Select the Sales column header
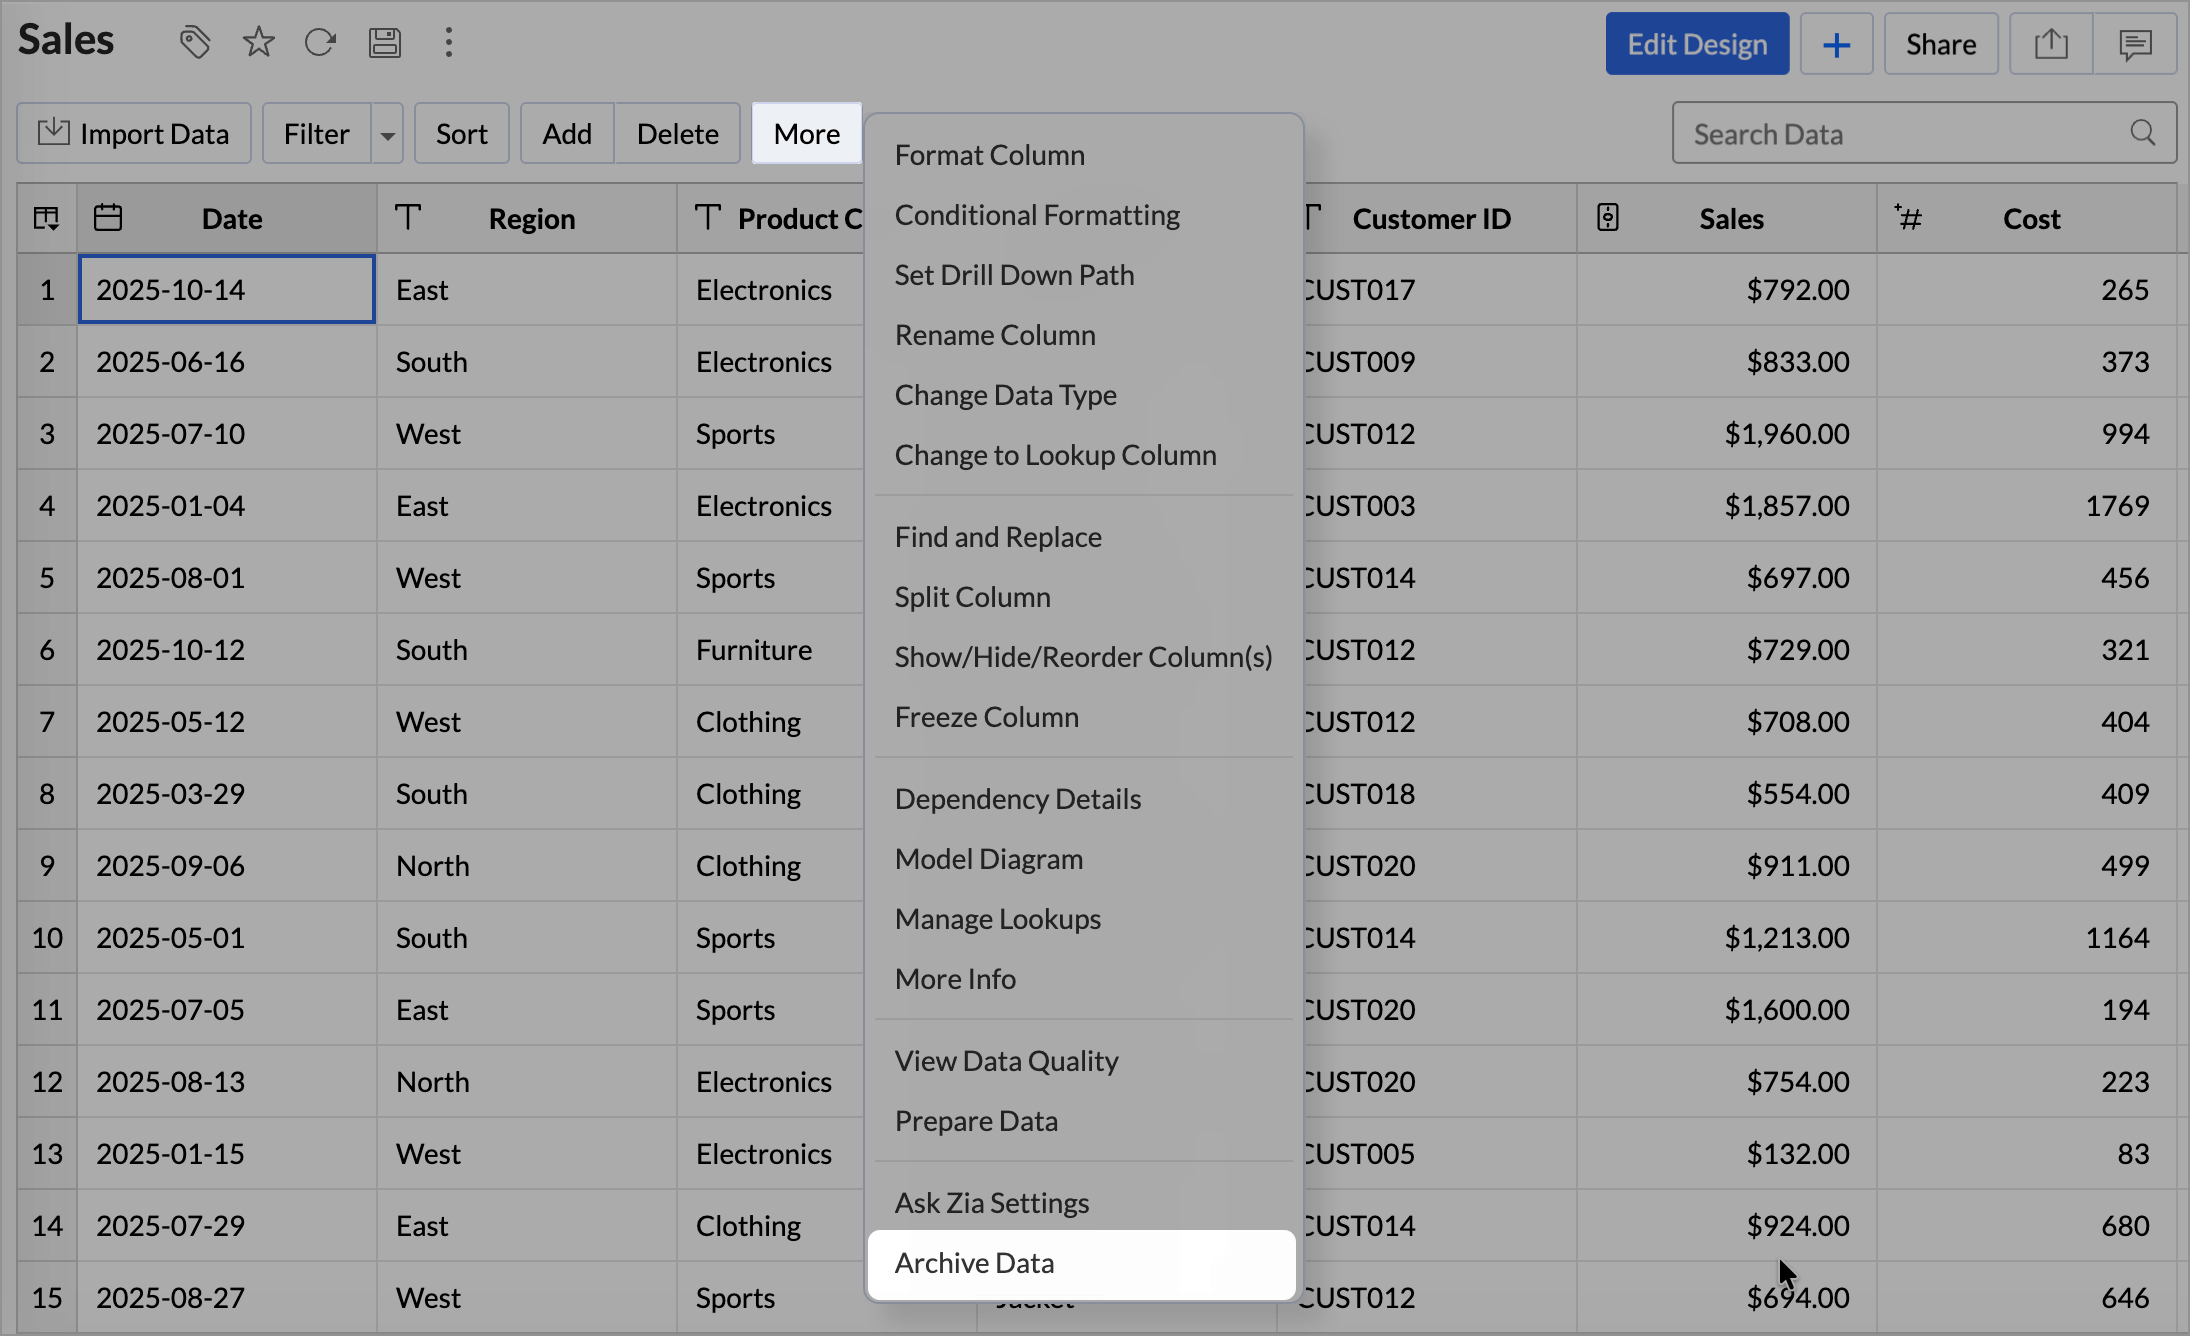Screen dimensions: 2190x1336 point(1731,219)
